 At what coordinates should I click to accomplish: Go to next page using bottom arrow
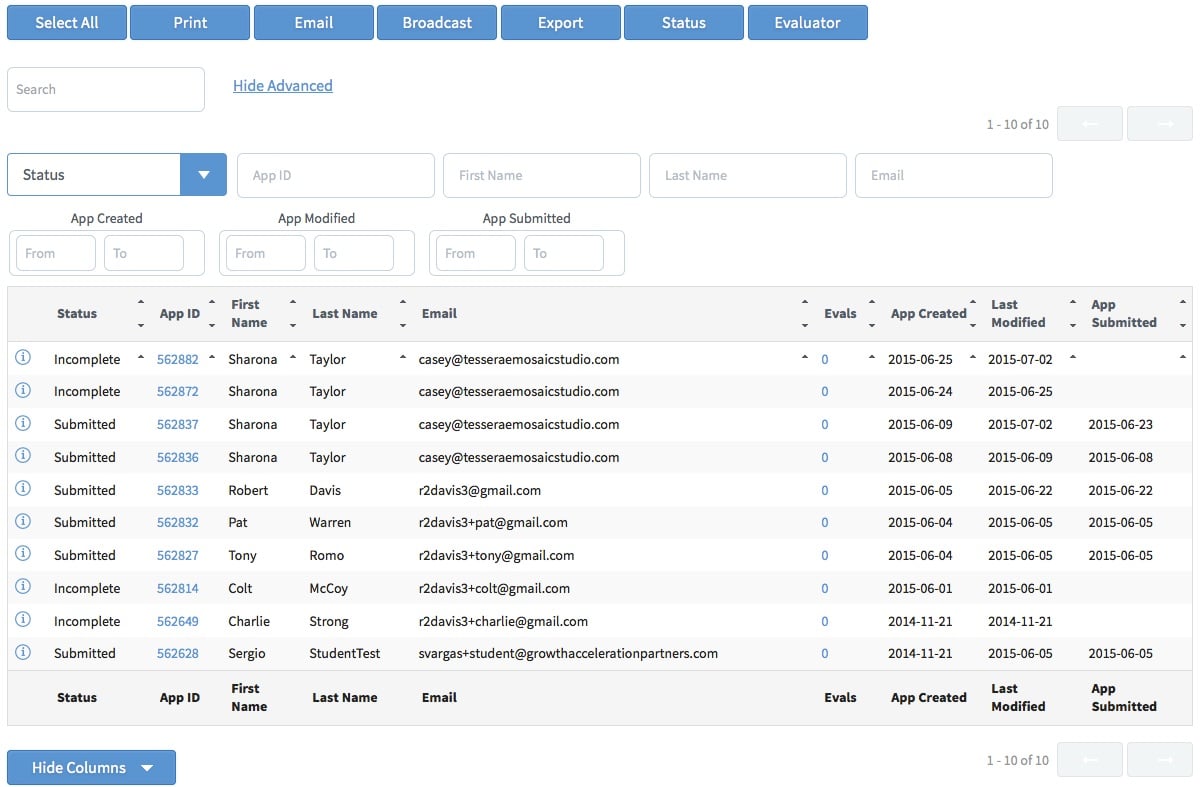tap(1160, 760)
